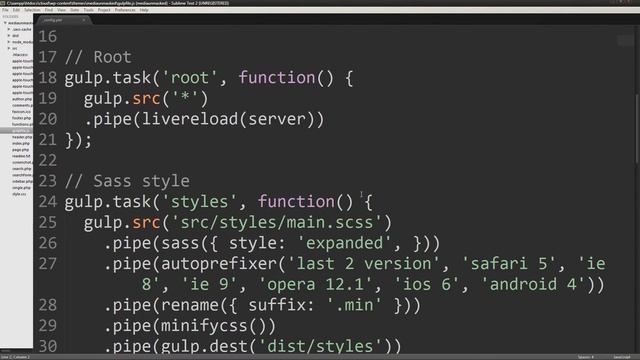This screenshot has width=640, height=360.
Task: Open .htaccess in the sidebar
Action: (x=20, y=55)
